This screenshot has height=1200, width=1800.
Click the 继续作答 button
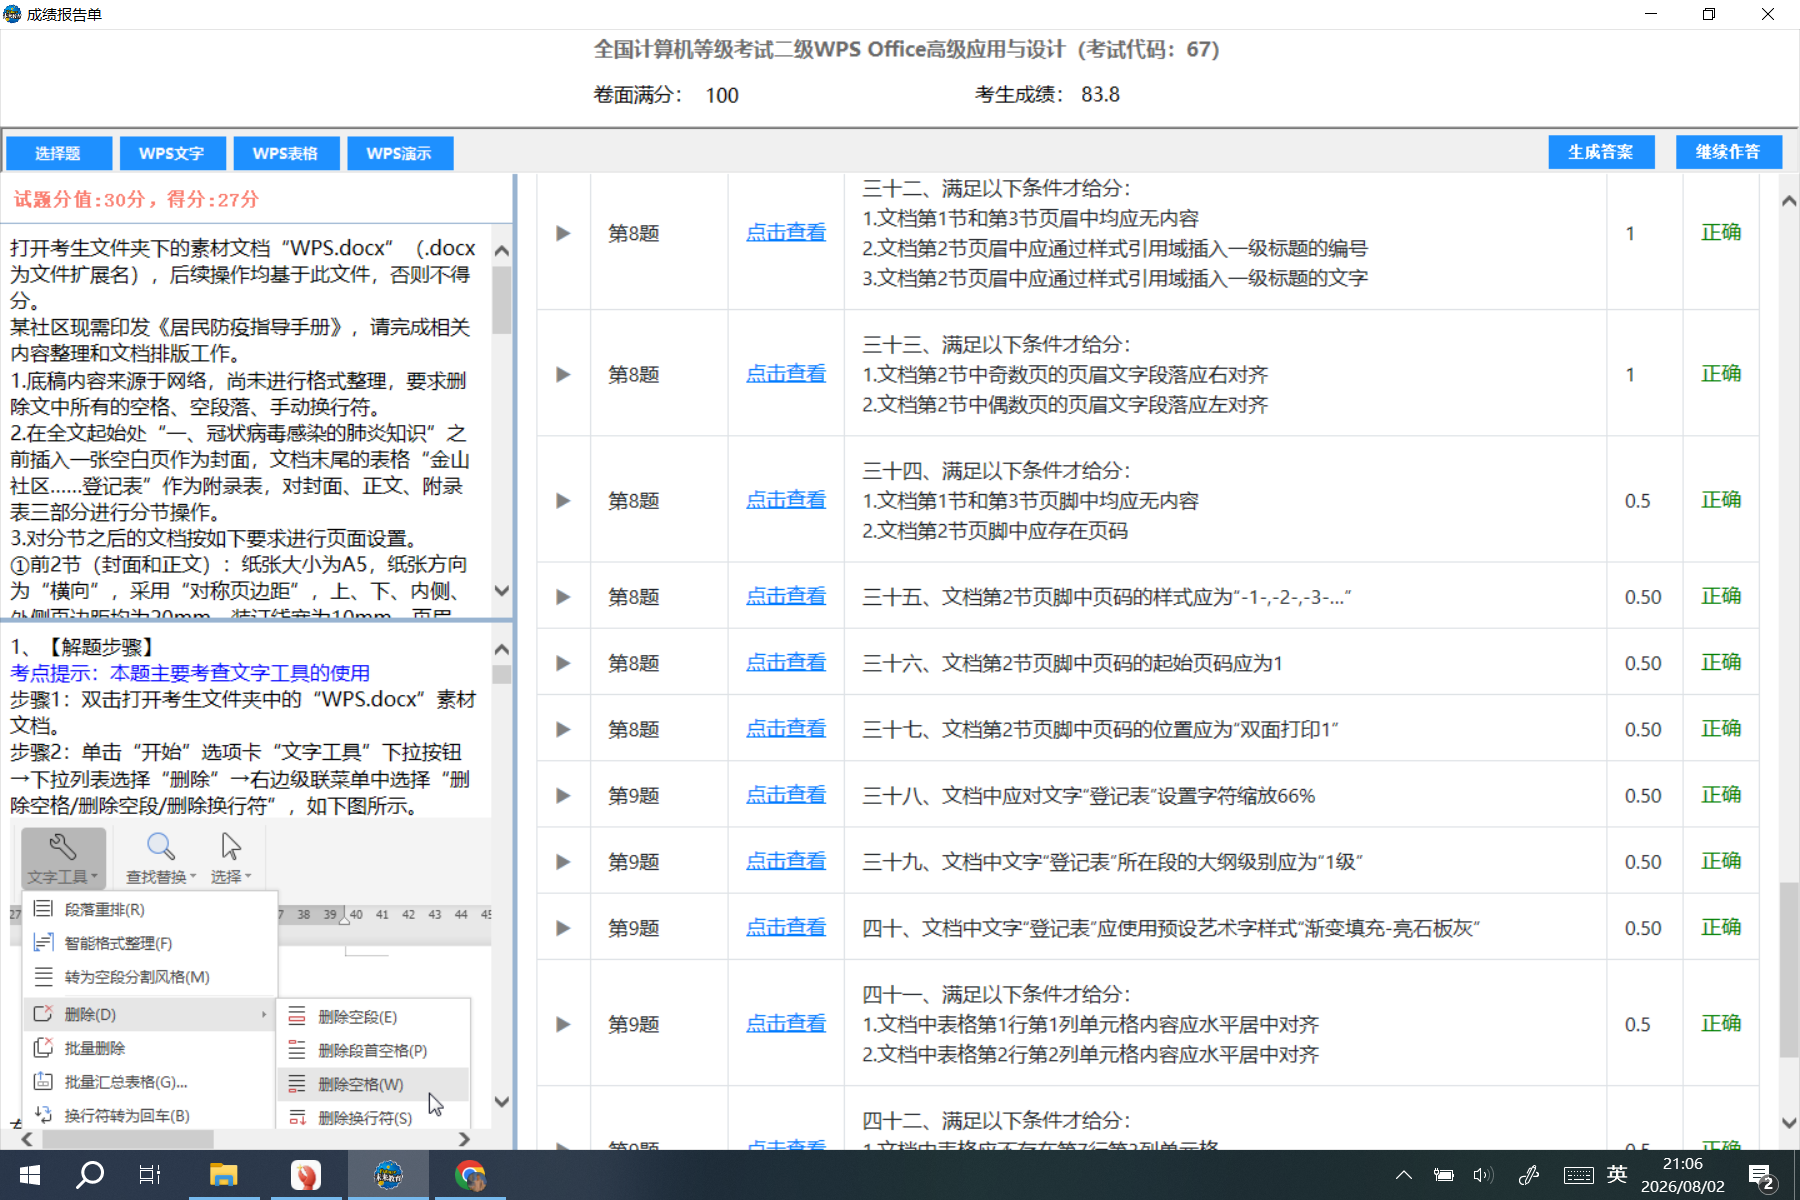pos(1729,152)
